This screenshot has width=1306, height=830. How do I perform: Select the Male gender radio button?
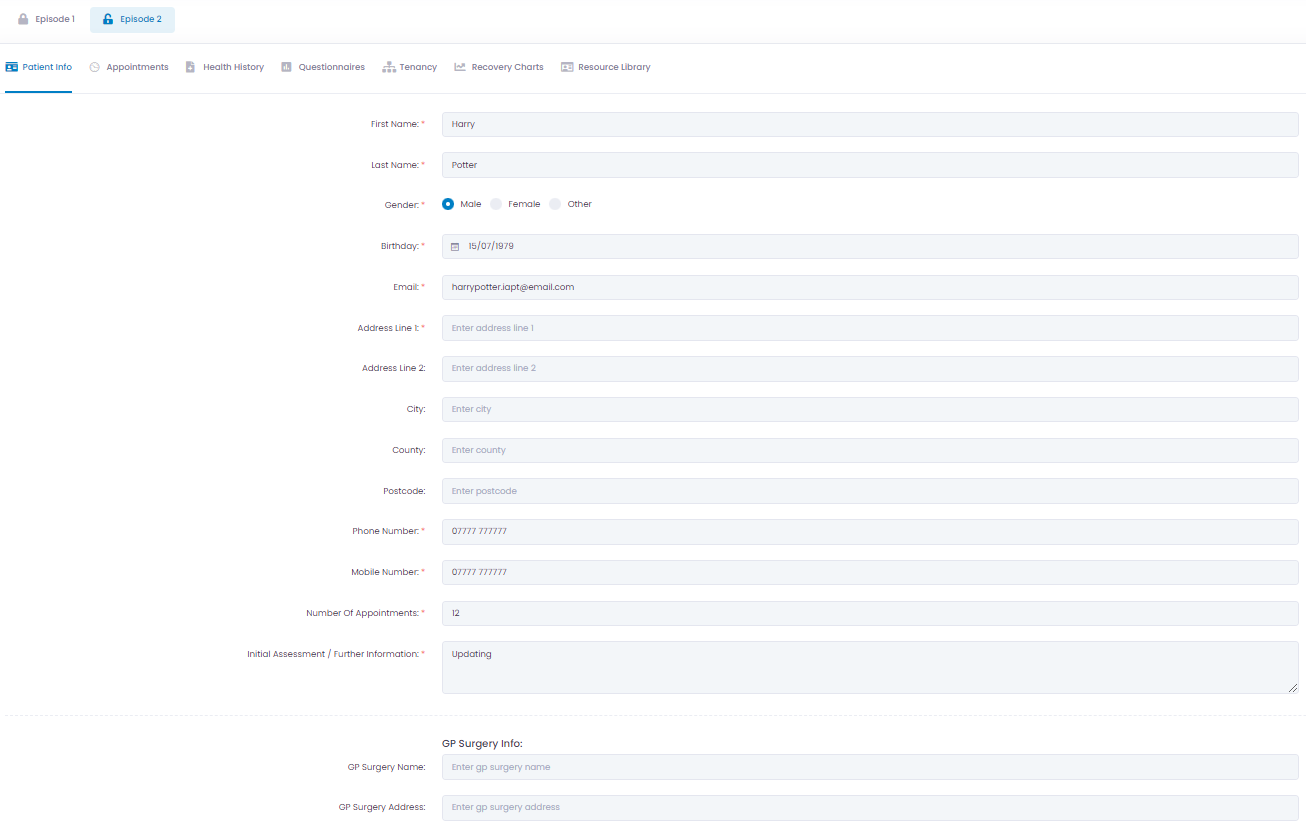[x=448, y=204]
